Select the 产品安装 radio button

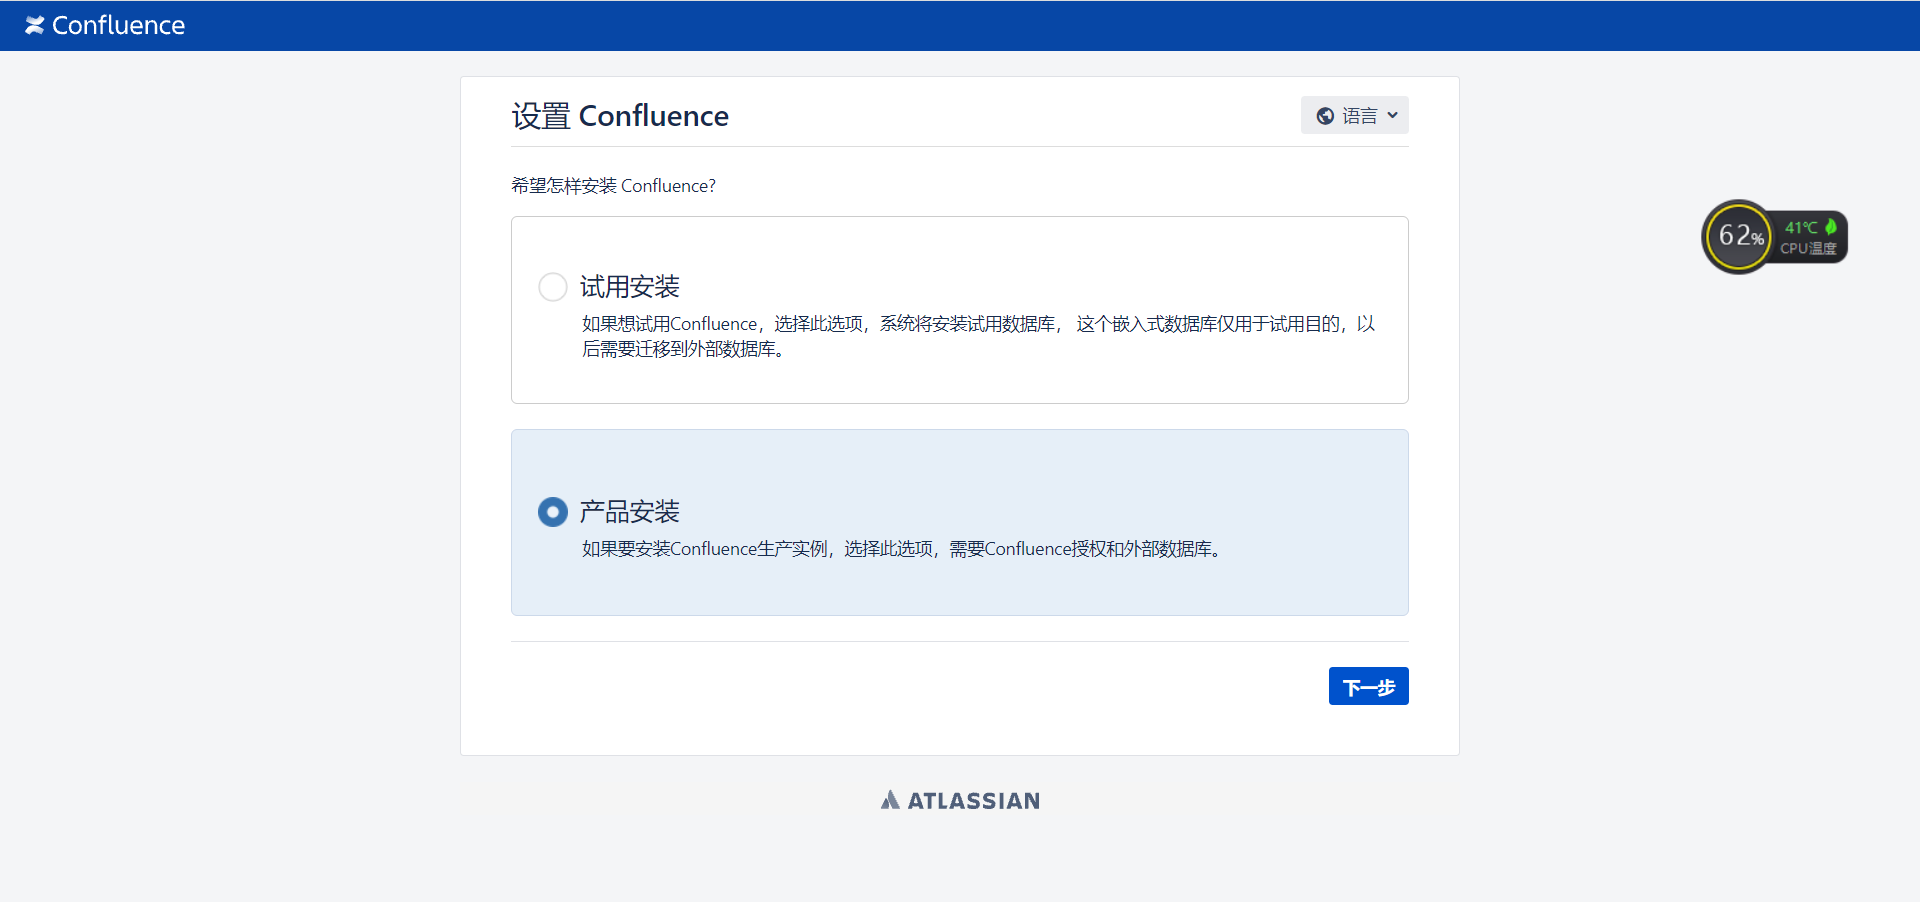(553, 512)
